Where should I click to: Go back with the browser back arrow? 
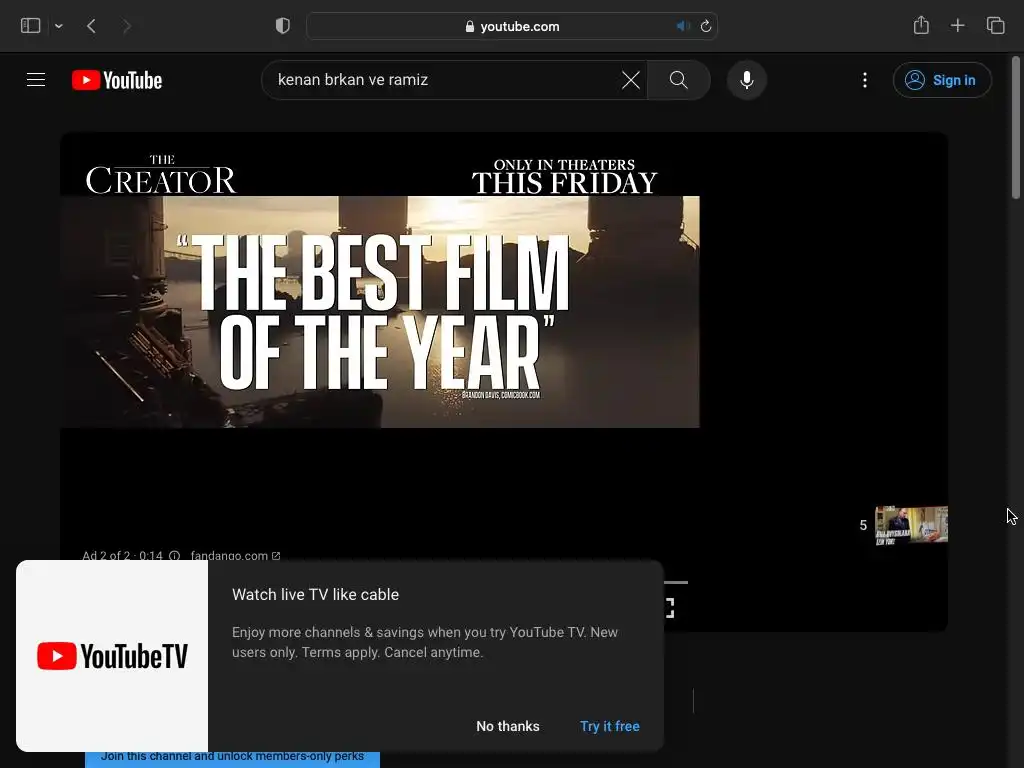coord(91,26)
